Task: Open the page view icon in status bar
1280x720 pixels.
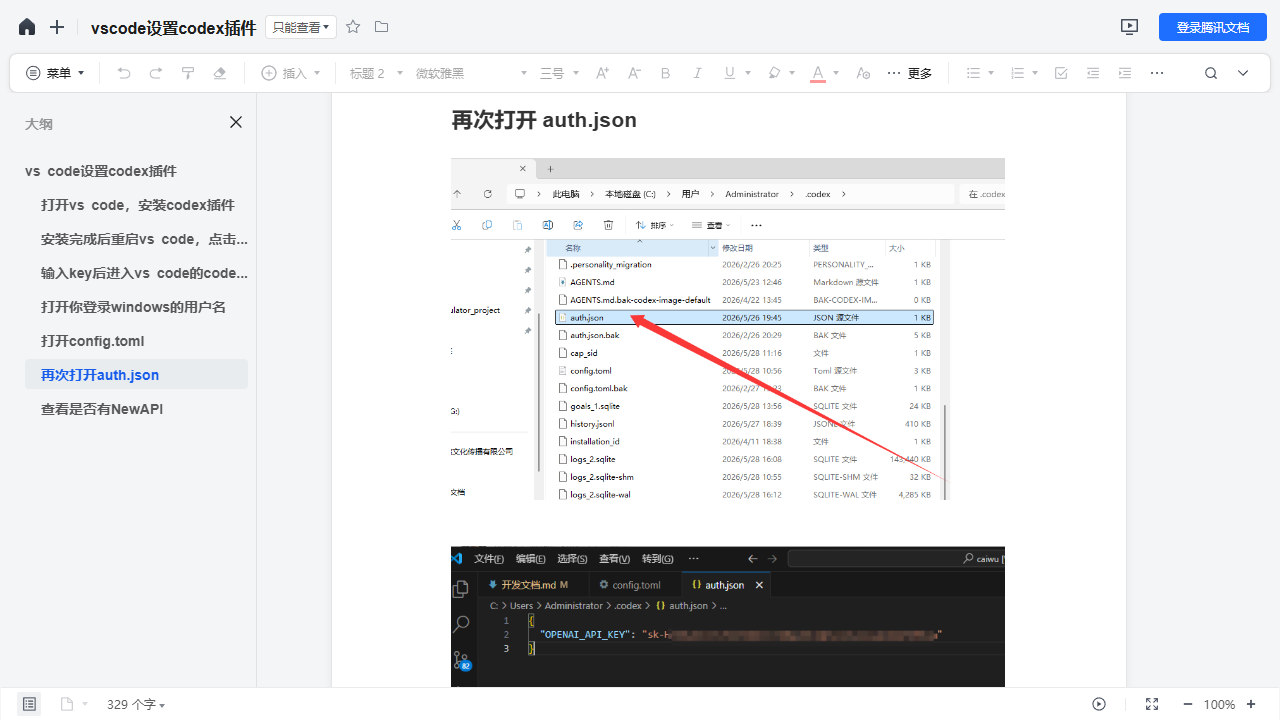Action: pyautogui.click(x=67, y=704)
